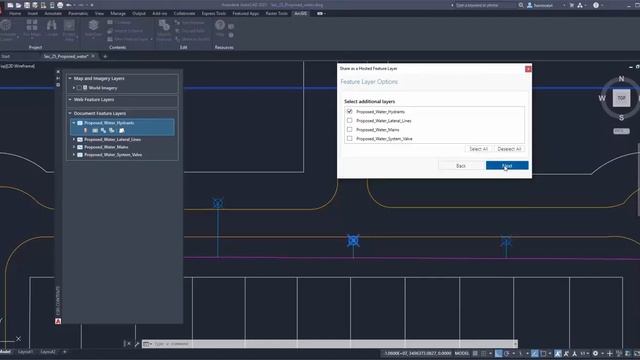Click the Save icon in quick access toolbar
Viewport: 640px width, 360px height.
tap(27, 5)
